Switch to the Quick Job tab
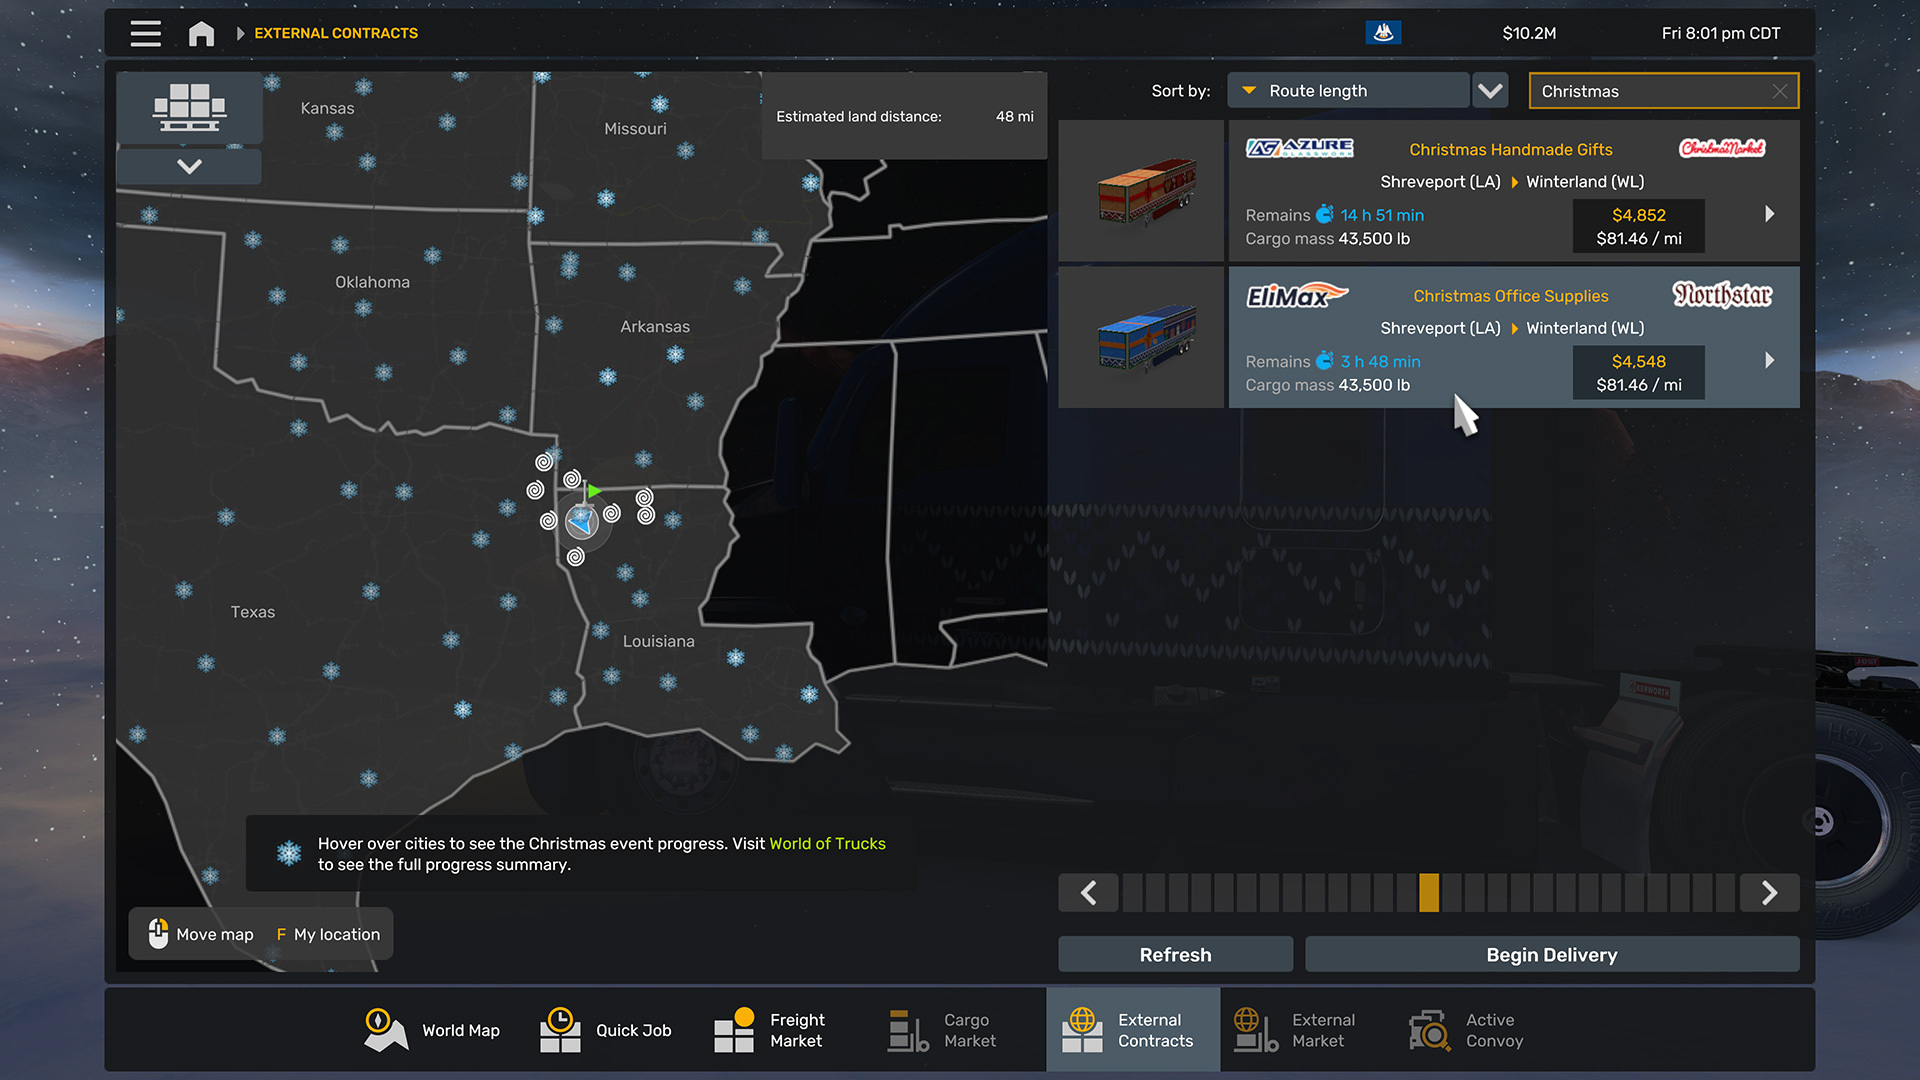 pyautogui.click(x=606, y=1030)
